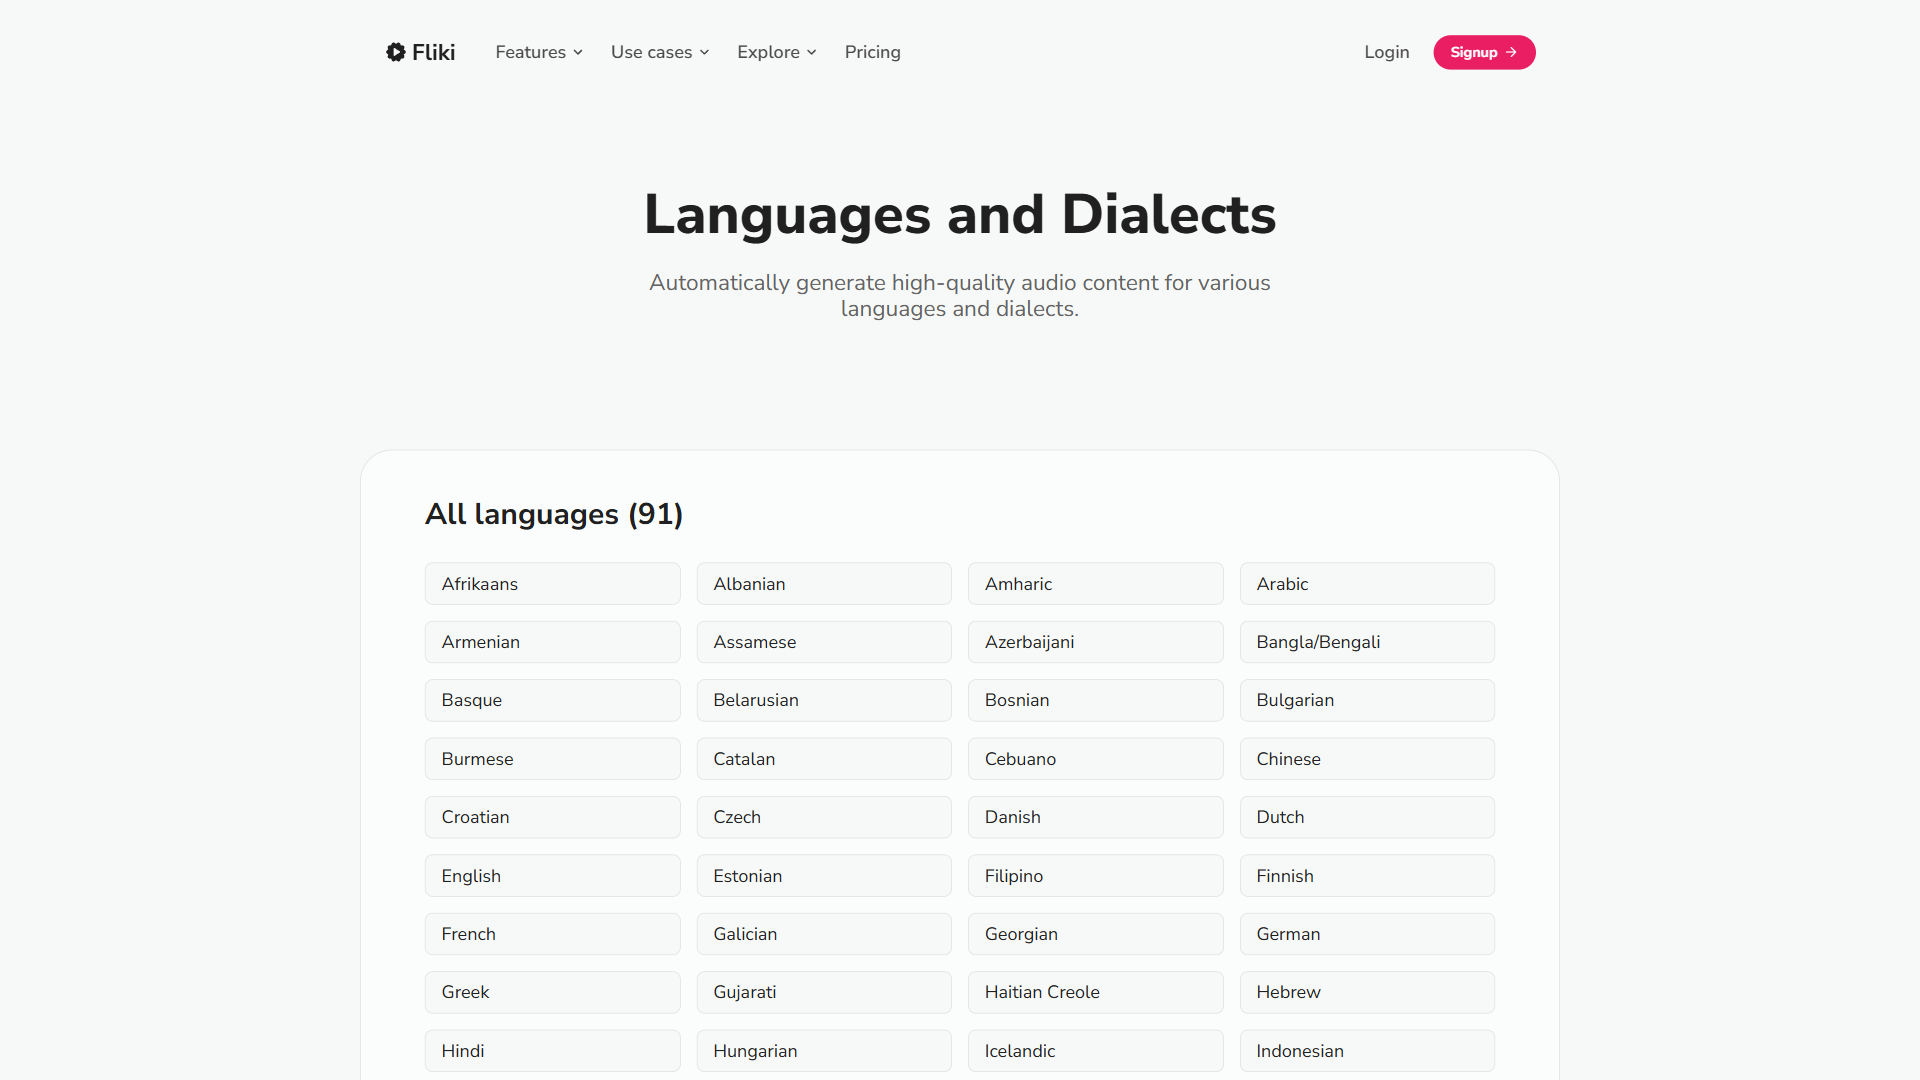Image resolution: width=1920 pixels, height=1080 pixels.
Task: Select Arabic from the list
Action: (x=1367, y=584)
